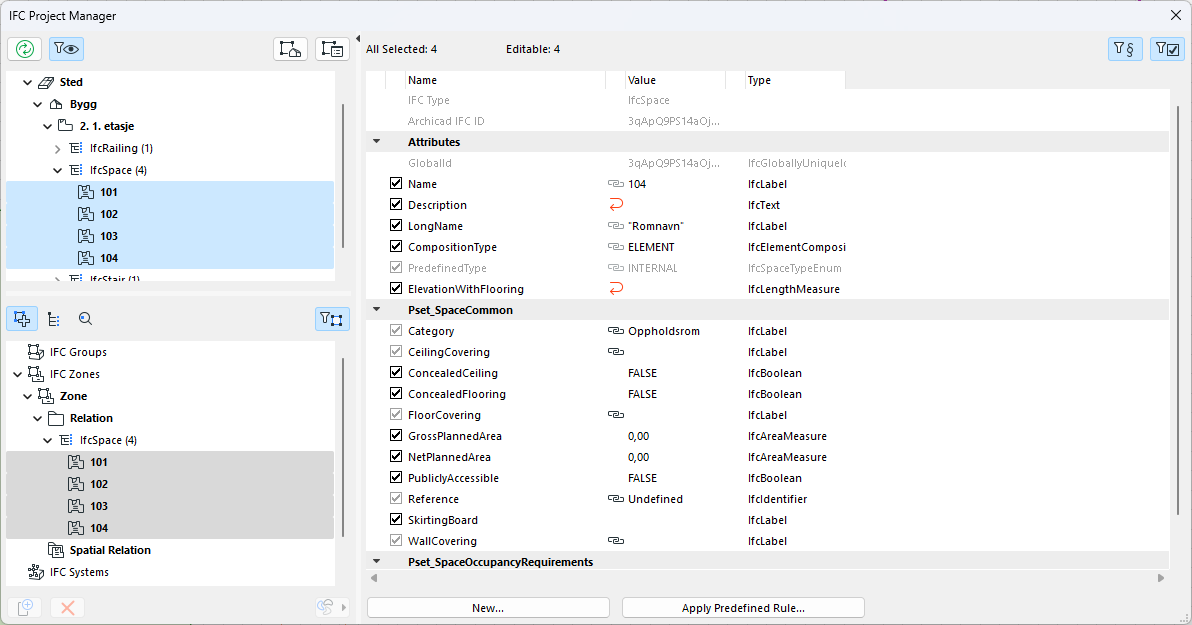The width and height of the screenshot is (1192, 625).
Task: Collapse the Attributes section
Action: point(377,142)
